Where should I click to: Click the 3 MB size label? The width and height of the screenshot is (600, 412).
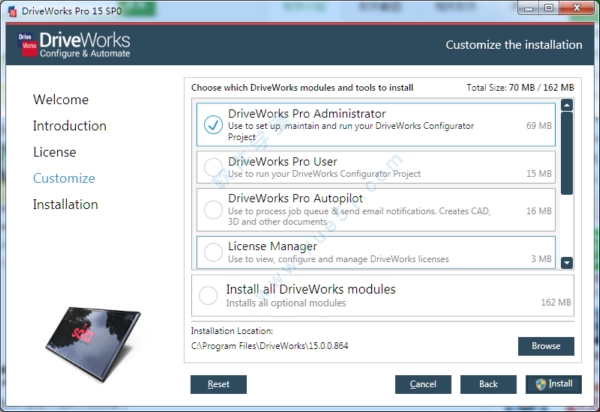pos(541,259)
